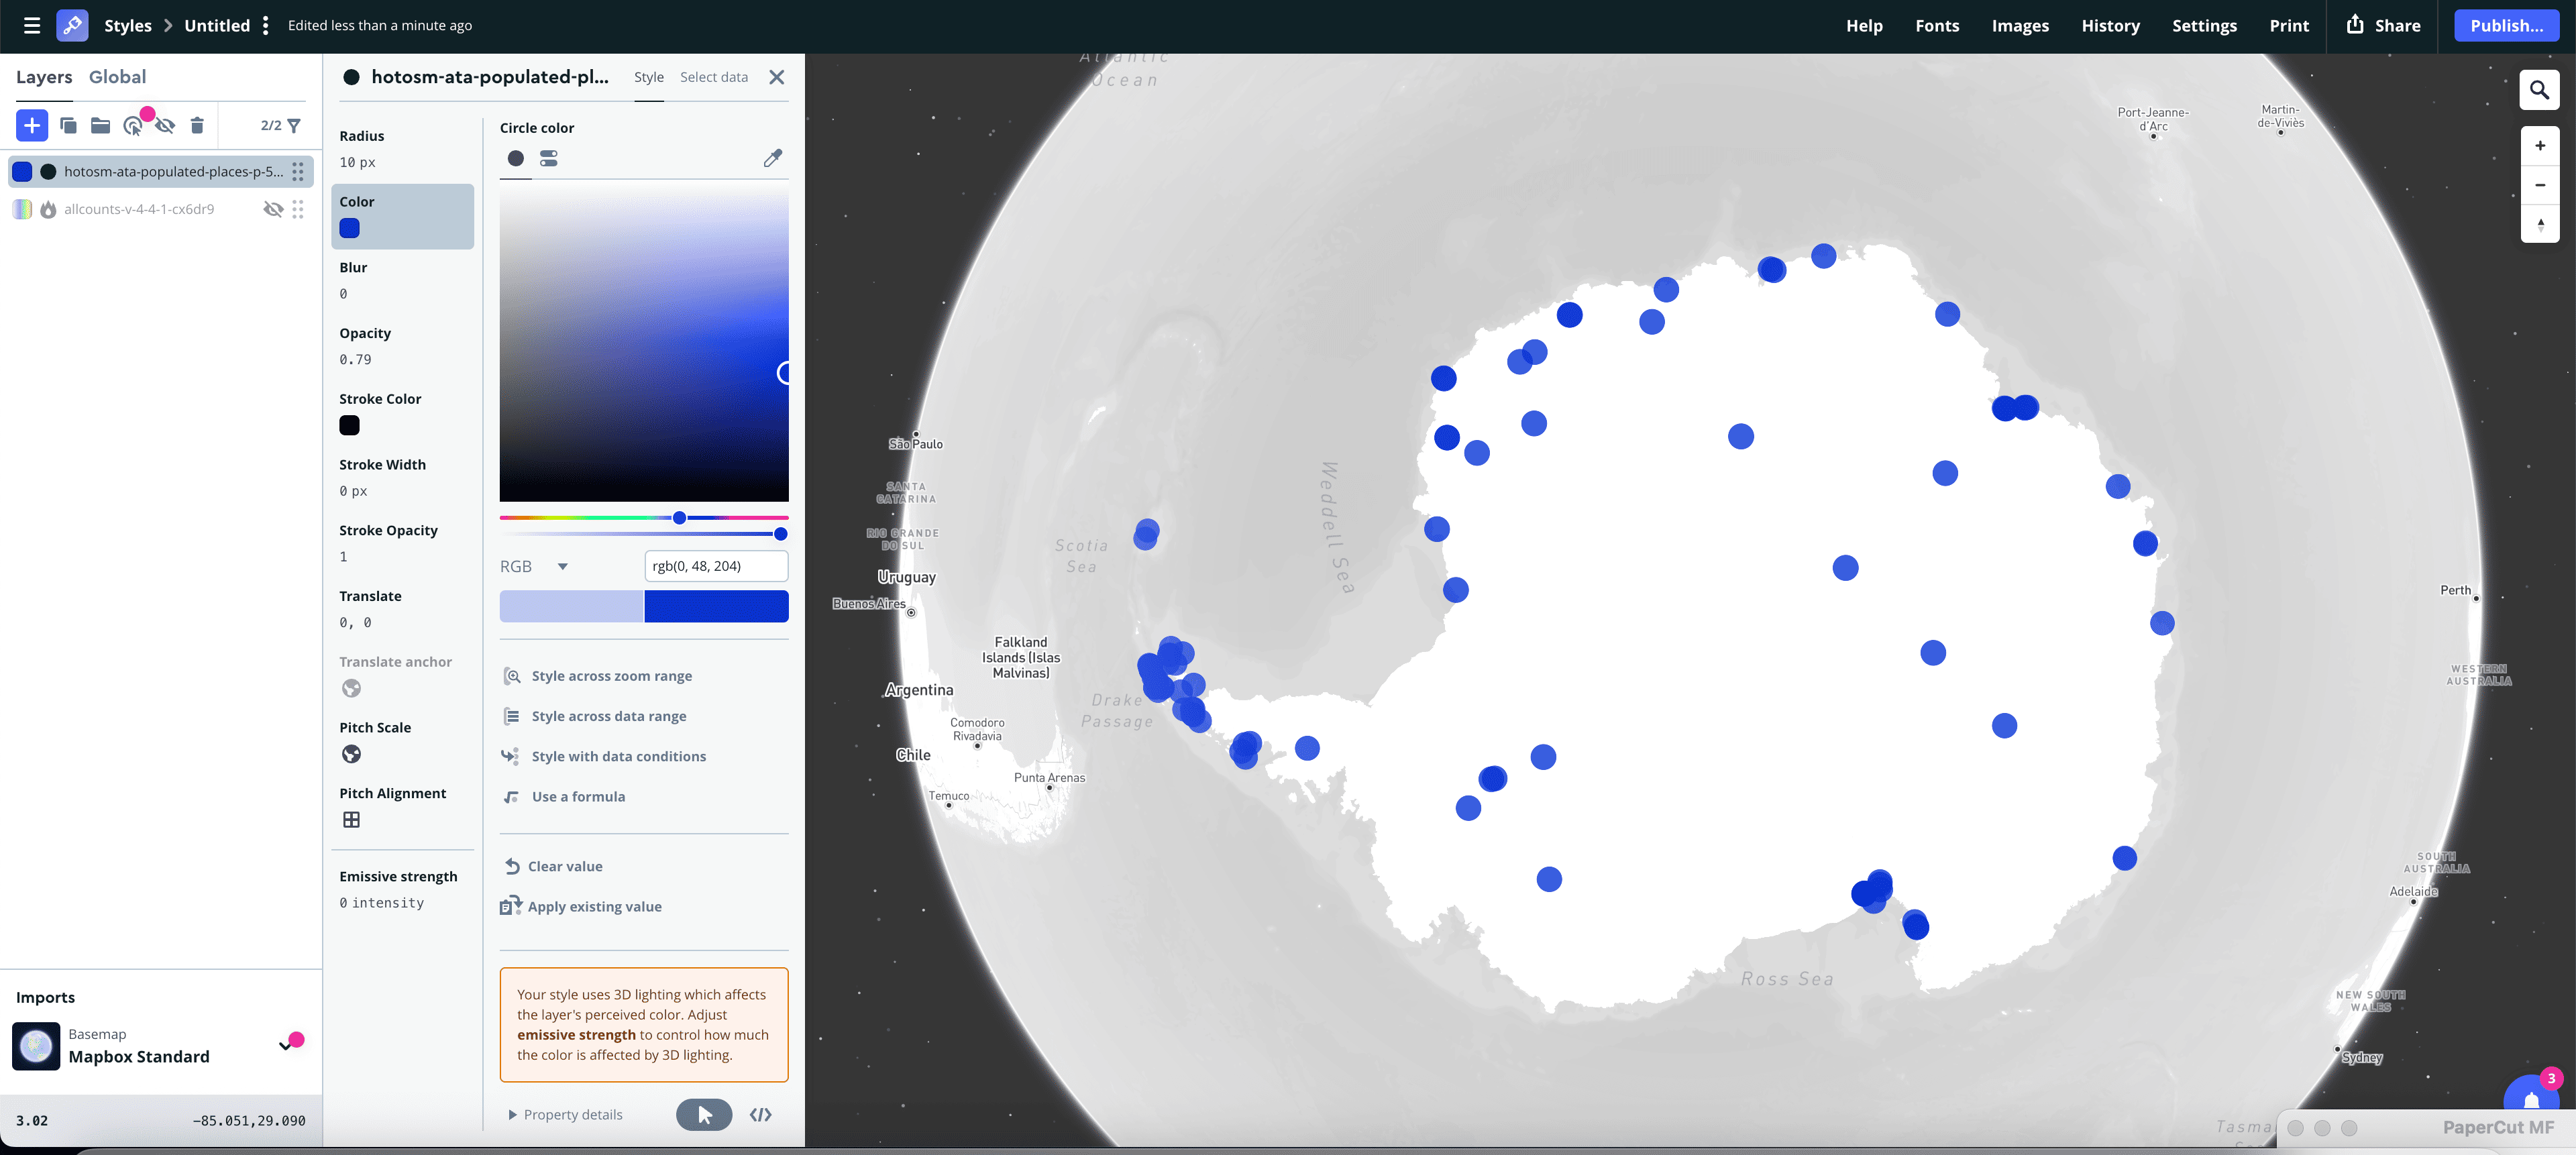Image resolution: width=2576 pixels, height=1155 pixels.
Task: Toggle hide all layers eye icon in toolbar
Action: click(165, 125)
